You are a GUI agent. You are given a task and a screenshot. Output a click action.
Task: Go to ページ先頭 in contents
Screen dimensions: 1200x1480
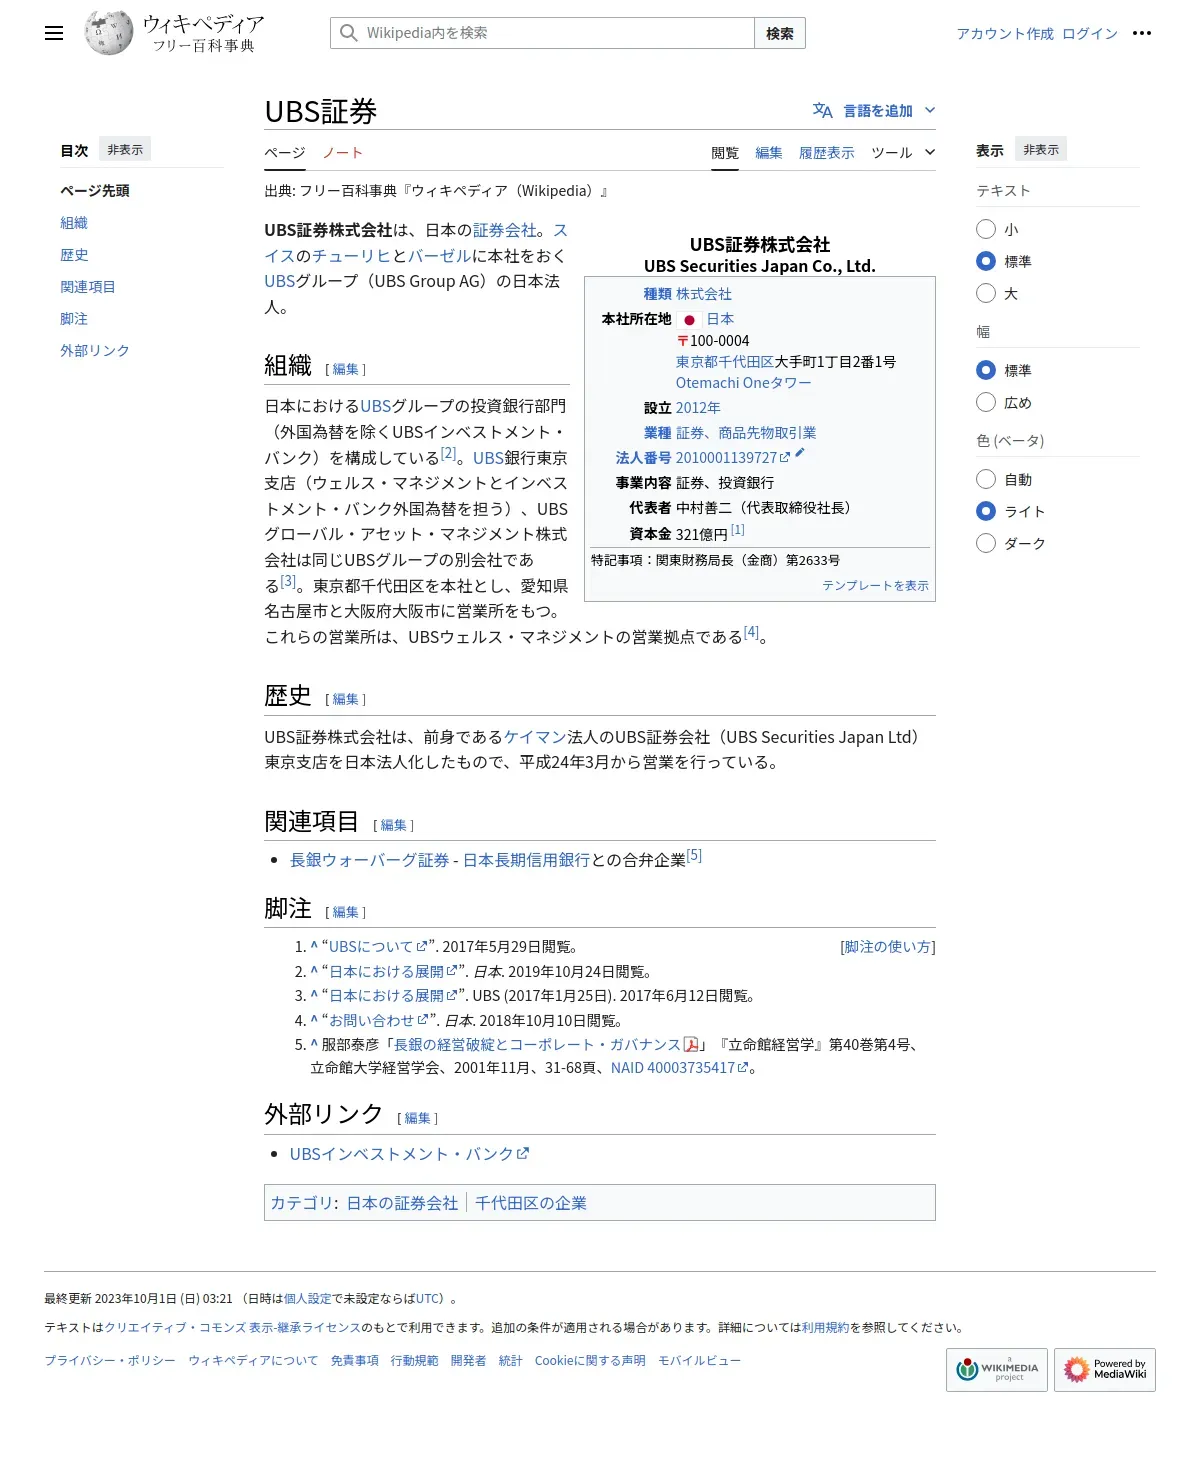click(95, 190)
